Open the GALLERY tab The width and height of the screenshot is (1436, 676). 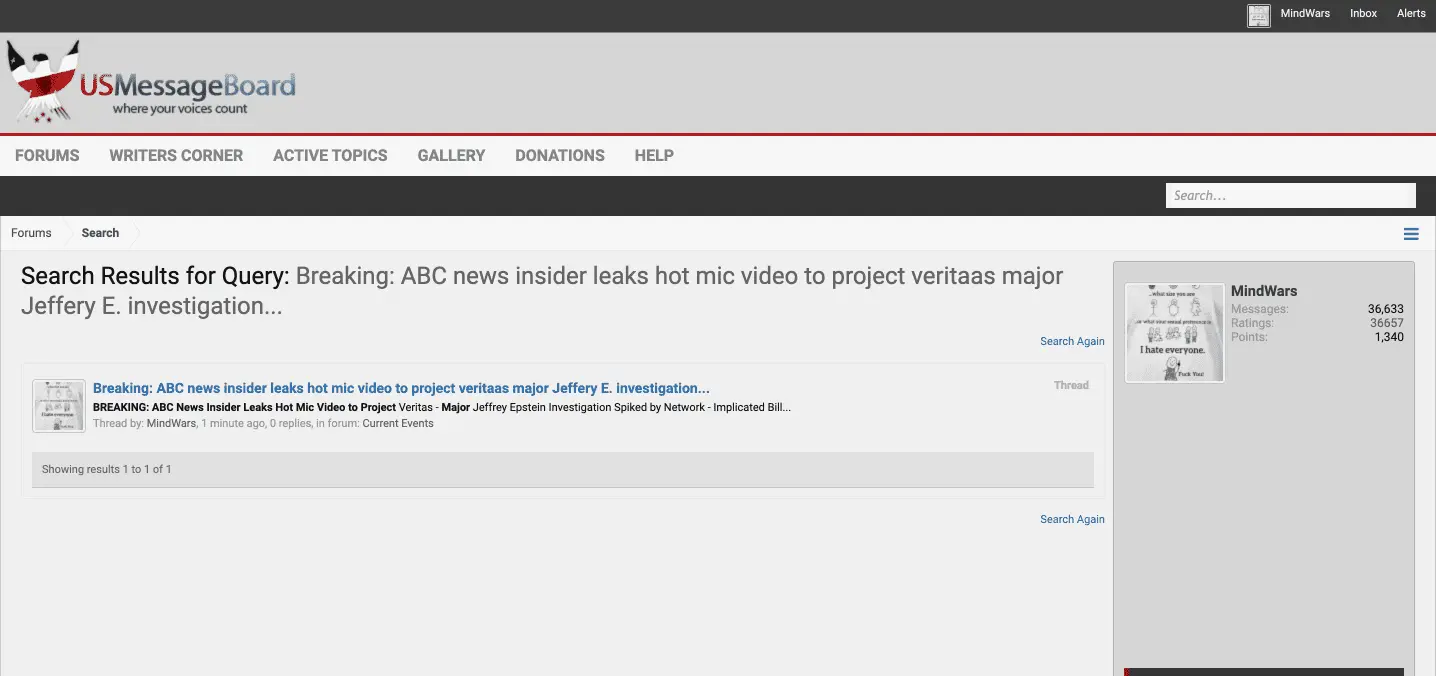point(451,155)
